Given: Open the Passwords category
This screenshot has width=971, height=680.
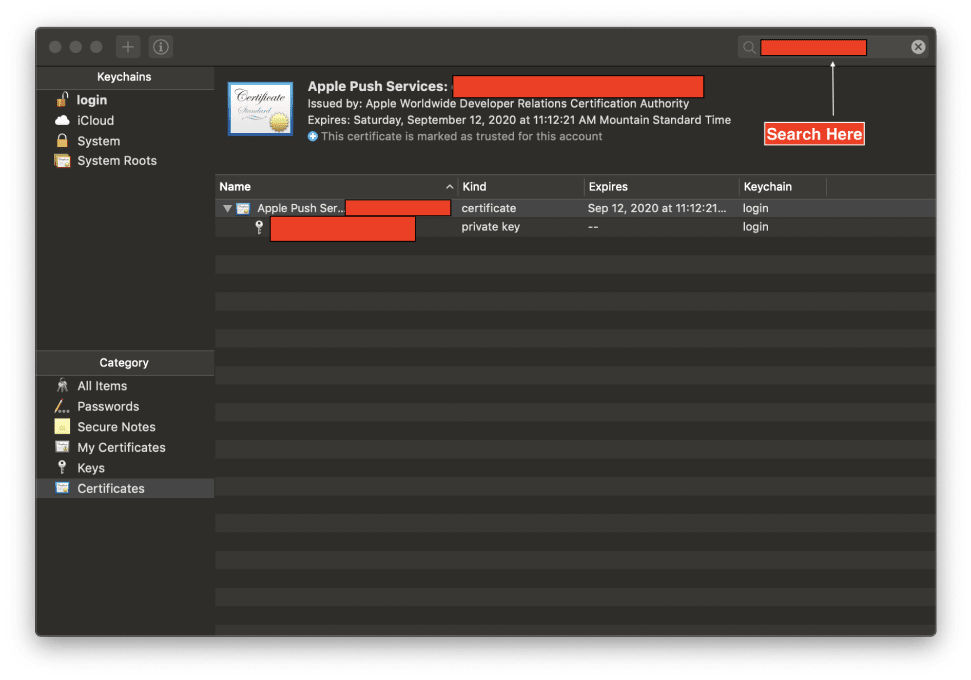Looking at the screenshot, I should pyautogui.click(x=108, y=406).
